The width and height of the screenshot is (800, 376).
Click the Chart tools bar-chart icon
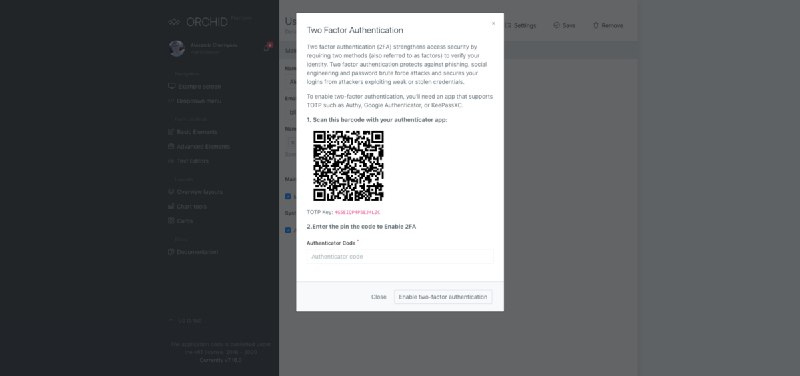tap(171, 207)
